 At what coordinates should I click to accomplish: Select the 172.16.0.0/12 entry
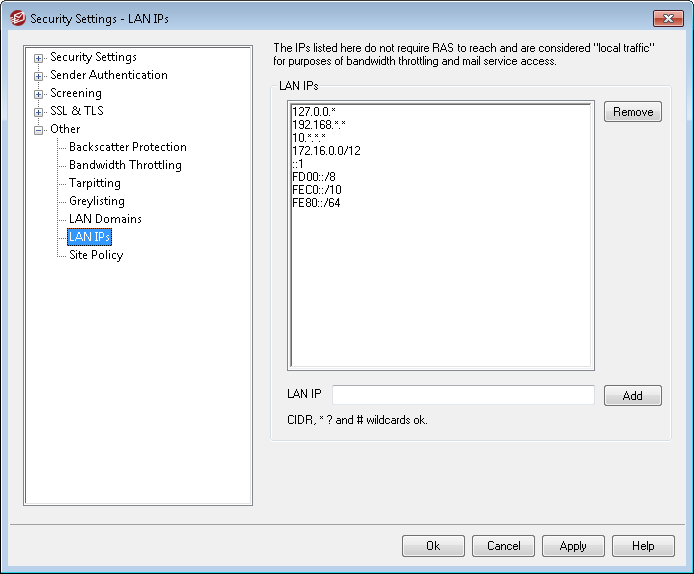[x=328, y=149]
